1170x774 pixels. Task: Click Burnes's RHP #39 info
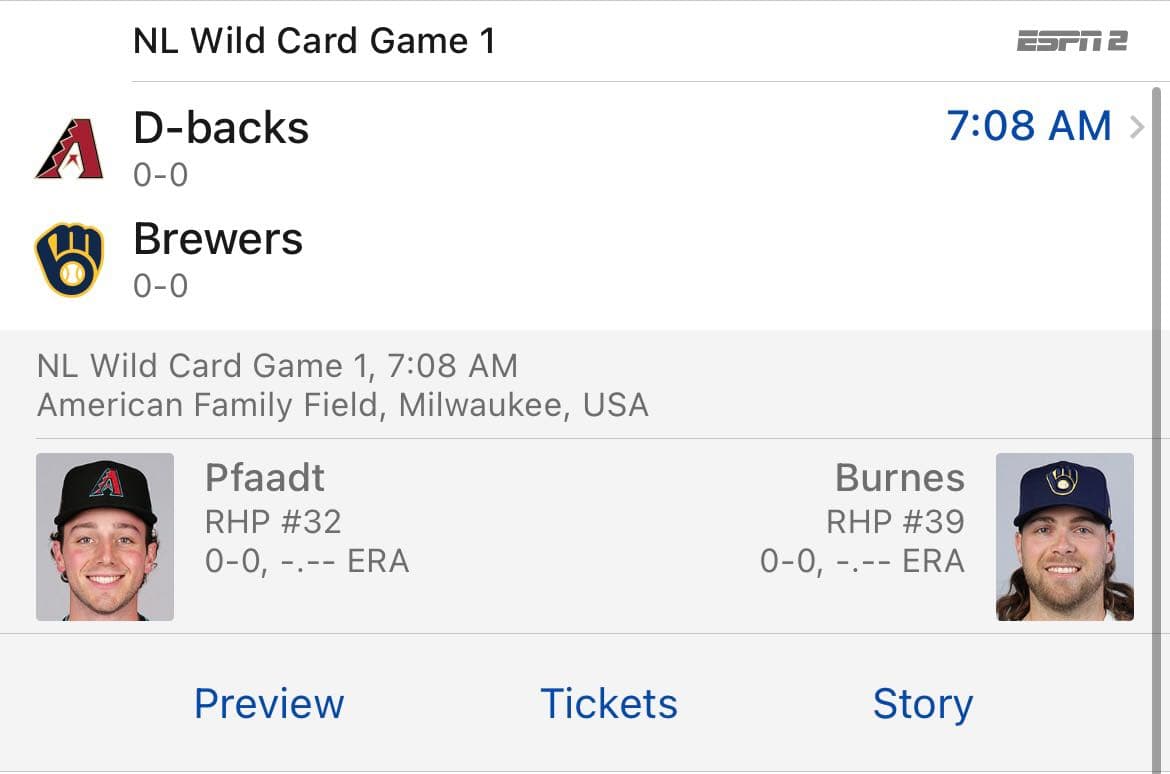pos(895,521)
